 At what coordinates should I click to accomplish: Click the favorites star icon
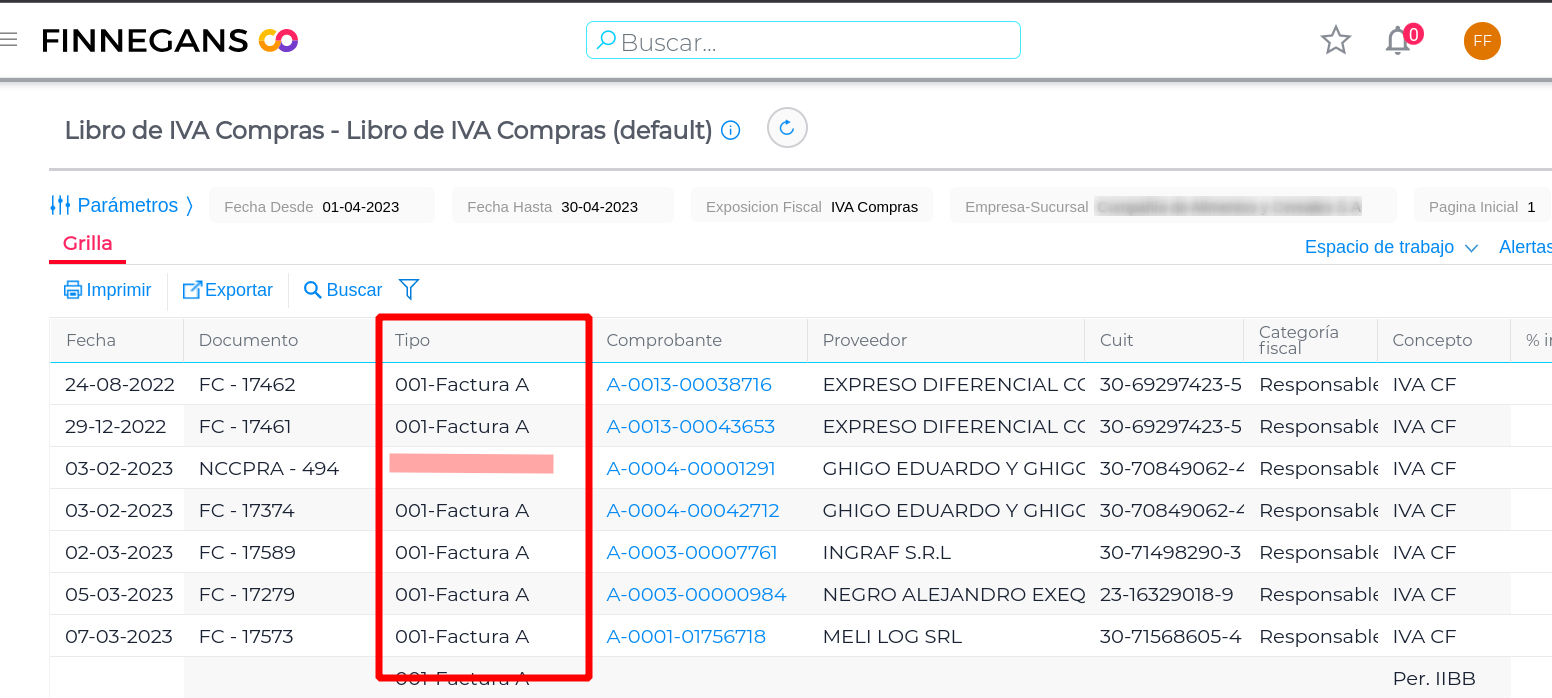click(1335, 41)
